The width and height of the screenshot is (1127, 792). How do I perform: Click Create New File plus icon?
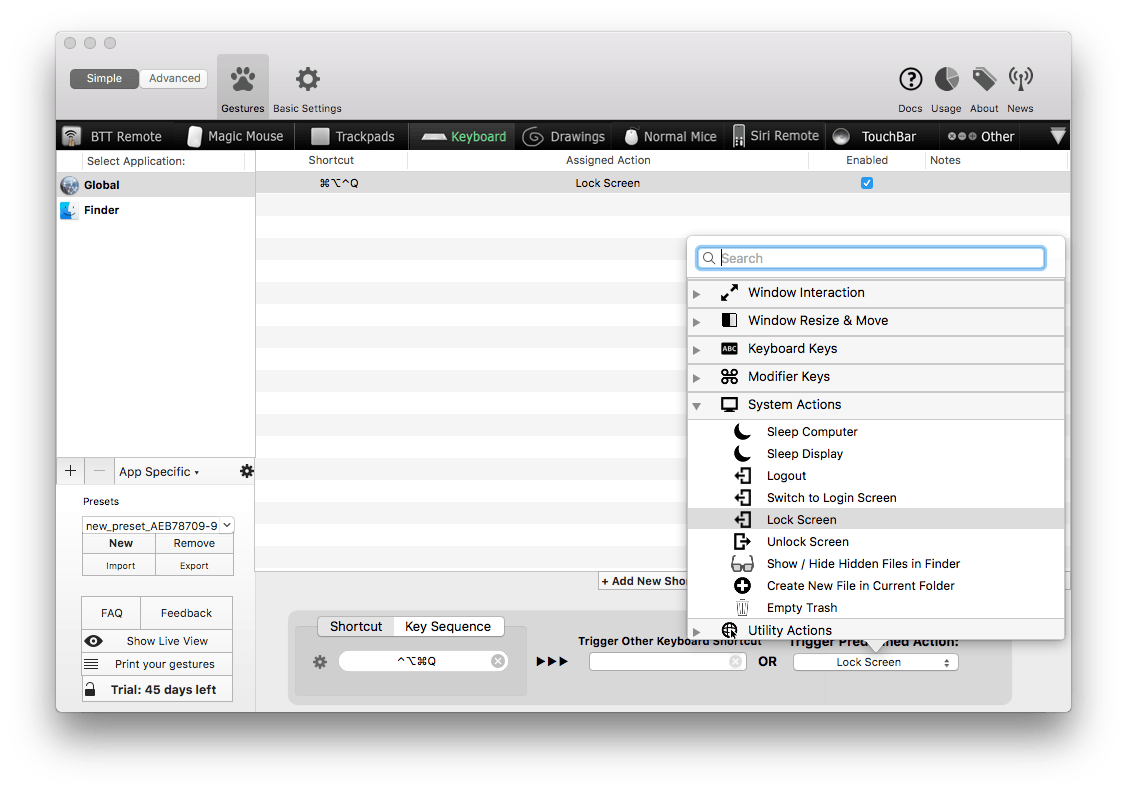point(742,586)
